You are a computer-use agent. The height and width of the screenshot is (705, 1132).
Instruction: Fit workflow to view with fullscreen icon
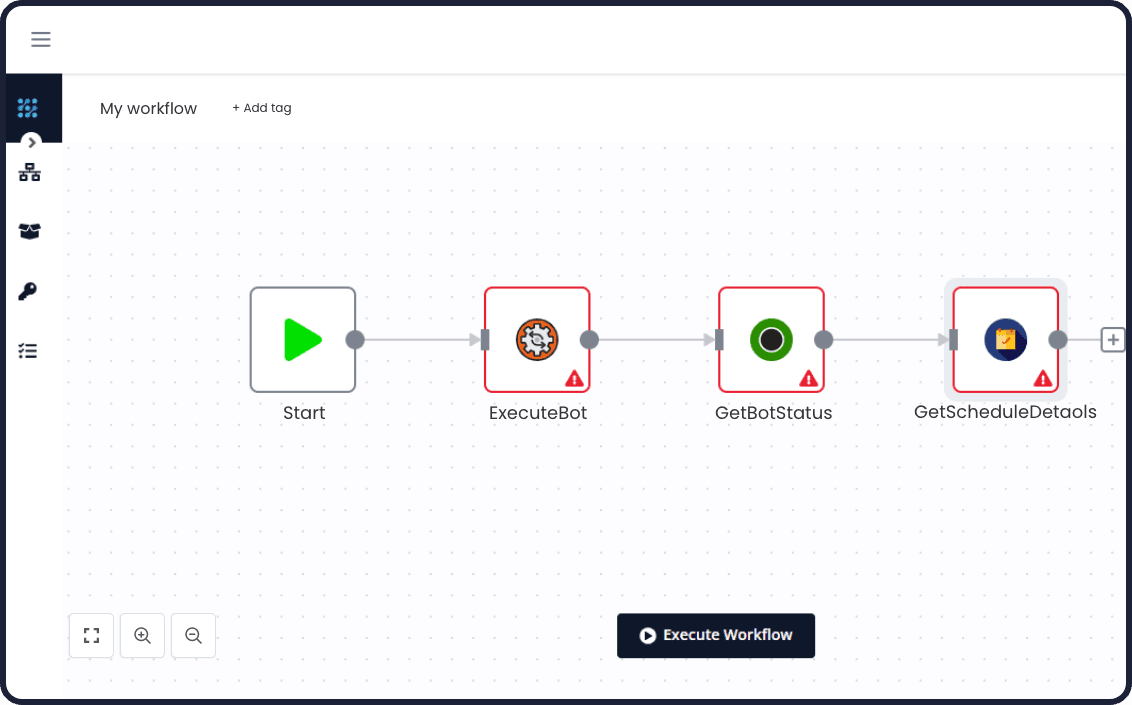(x=91, y=636)
